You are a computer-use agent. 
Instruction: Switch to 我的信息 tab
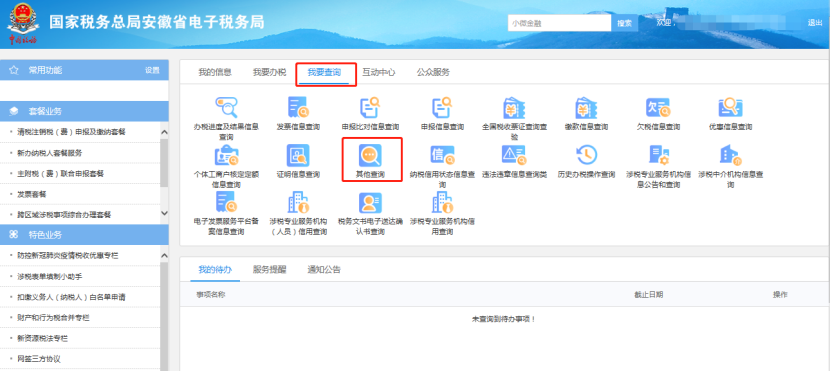[215, 73]
